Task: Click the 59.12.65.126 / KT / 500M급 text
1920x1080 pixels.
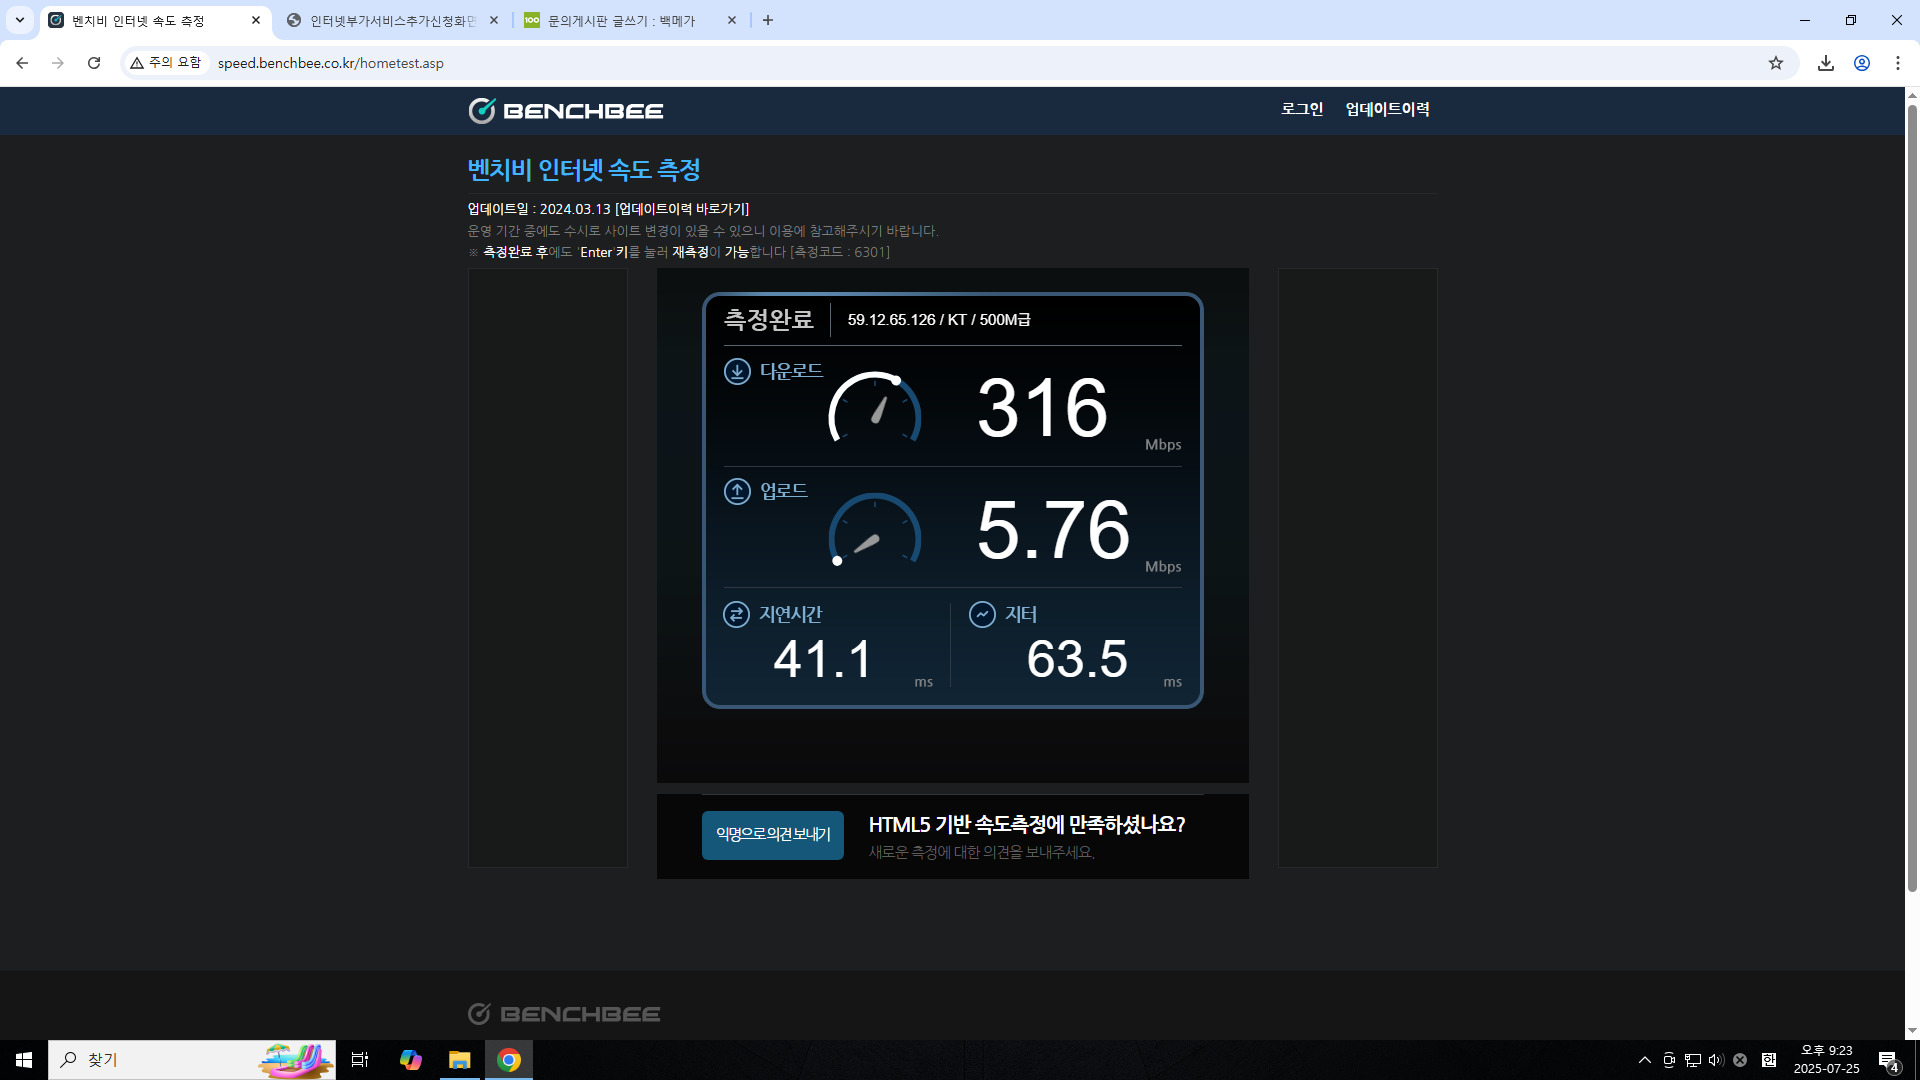Action: pos(939,320)
